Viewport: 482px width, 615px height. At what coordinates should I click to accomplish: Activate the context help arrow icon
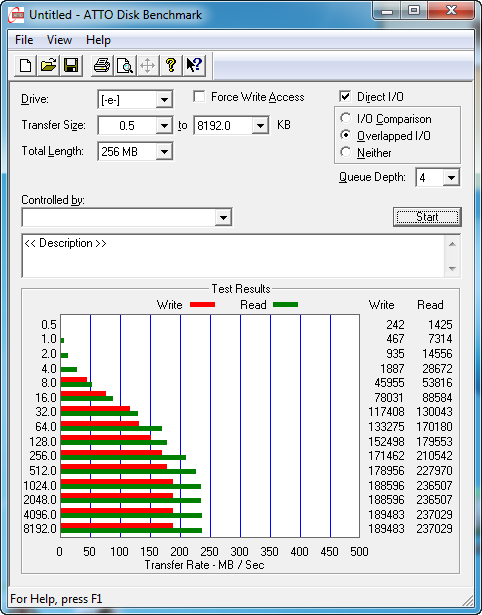tap(194, 65)
